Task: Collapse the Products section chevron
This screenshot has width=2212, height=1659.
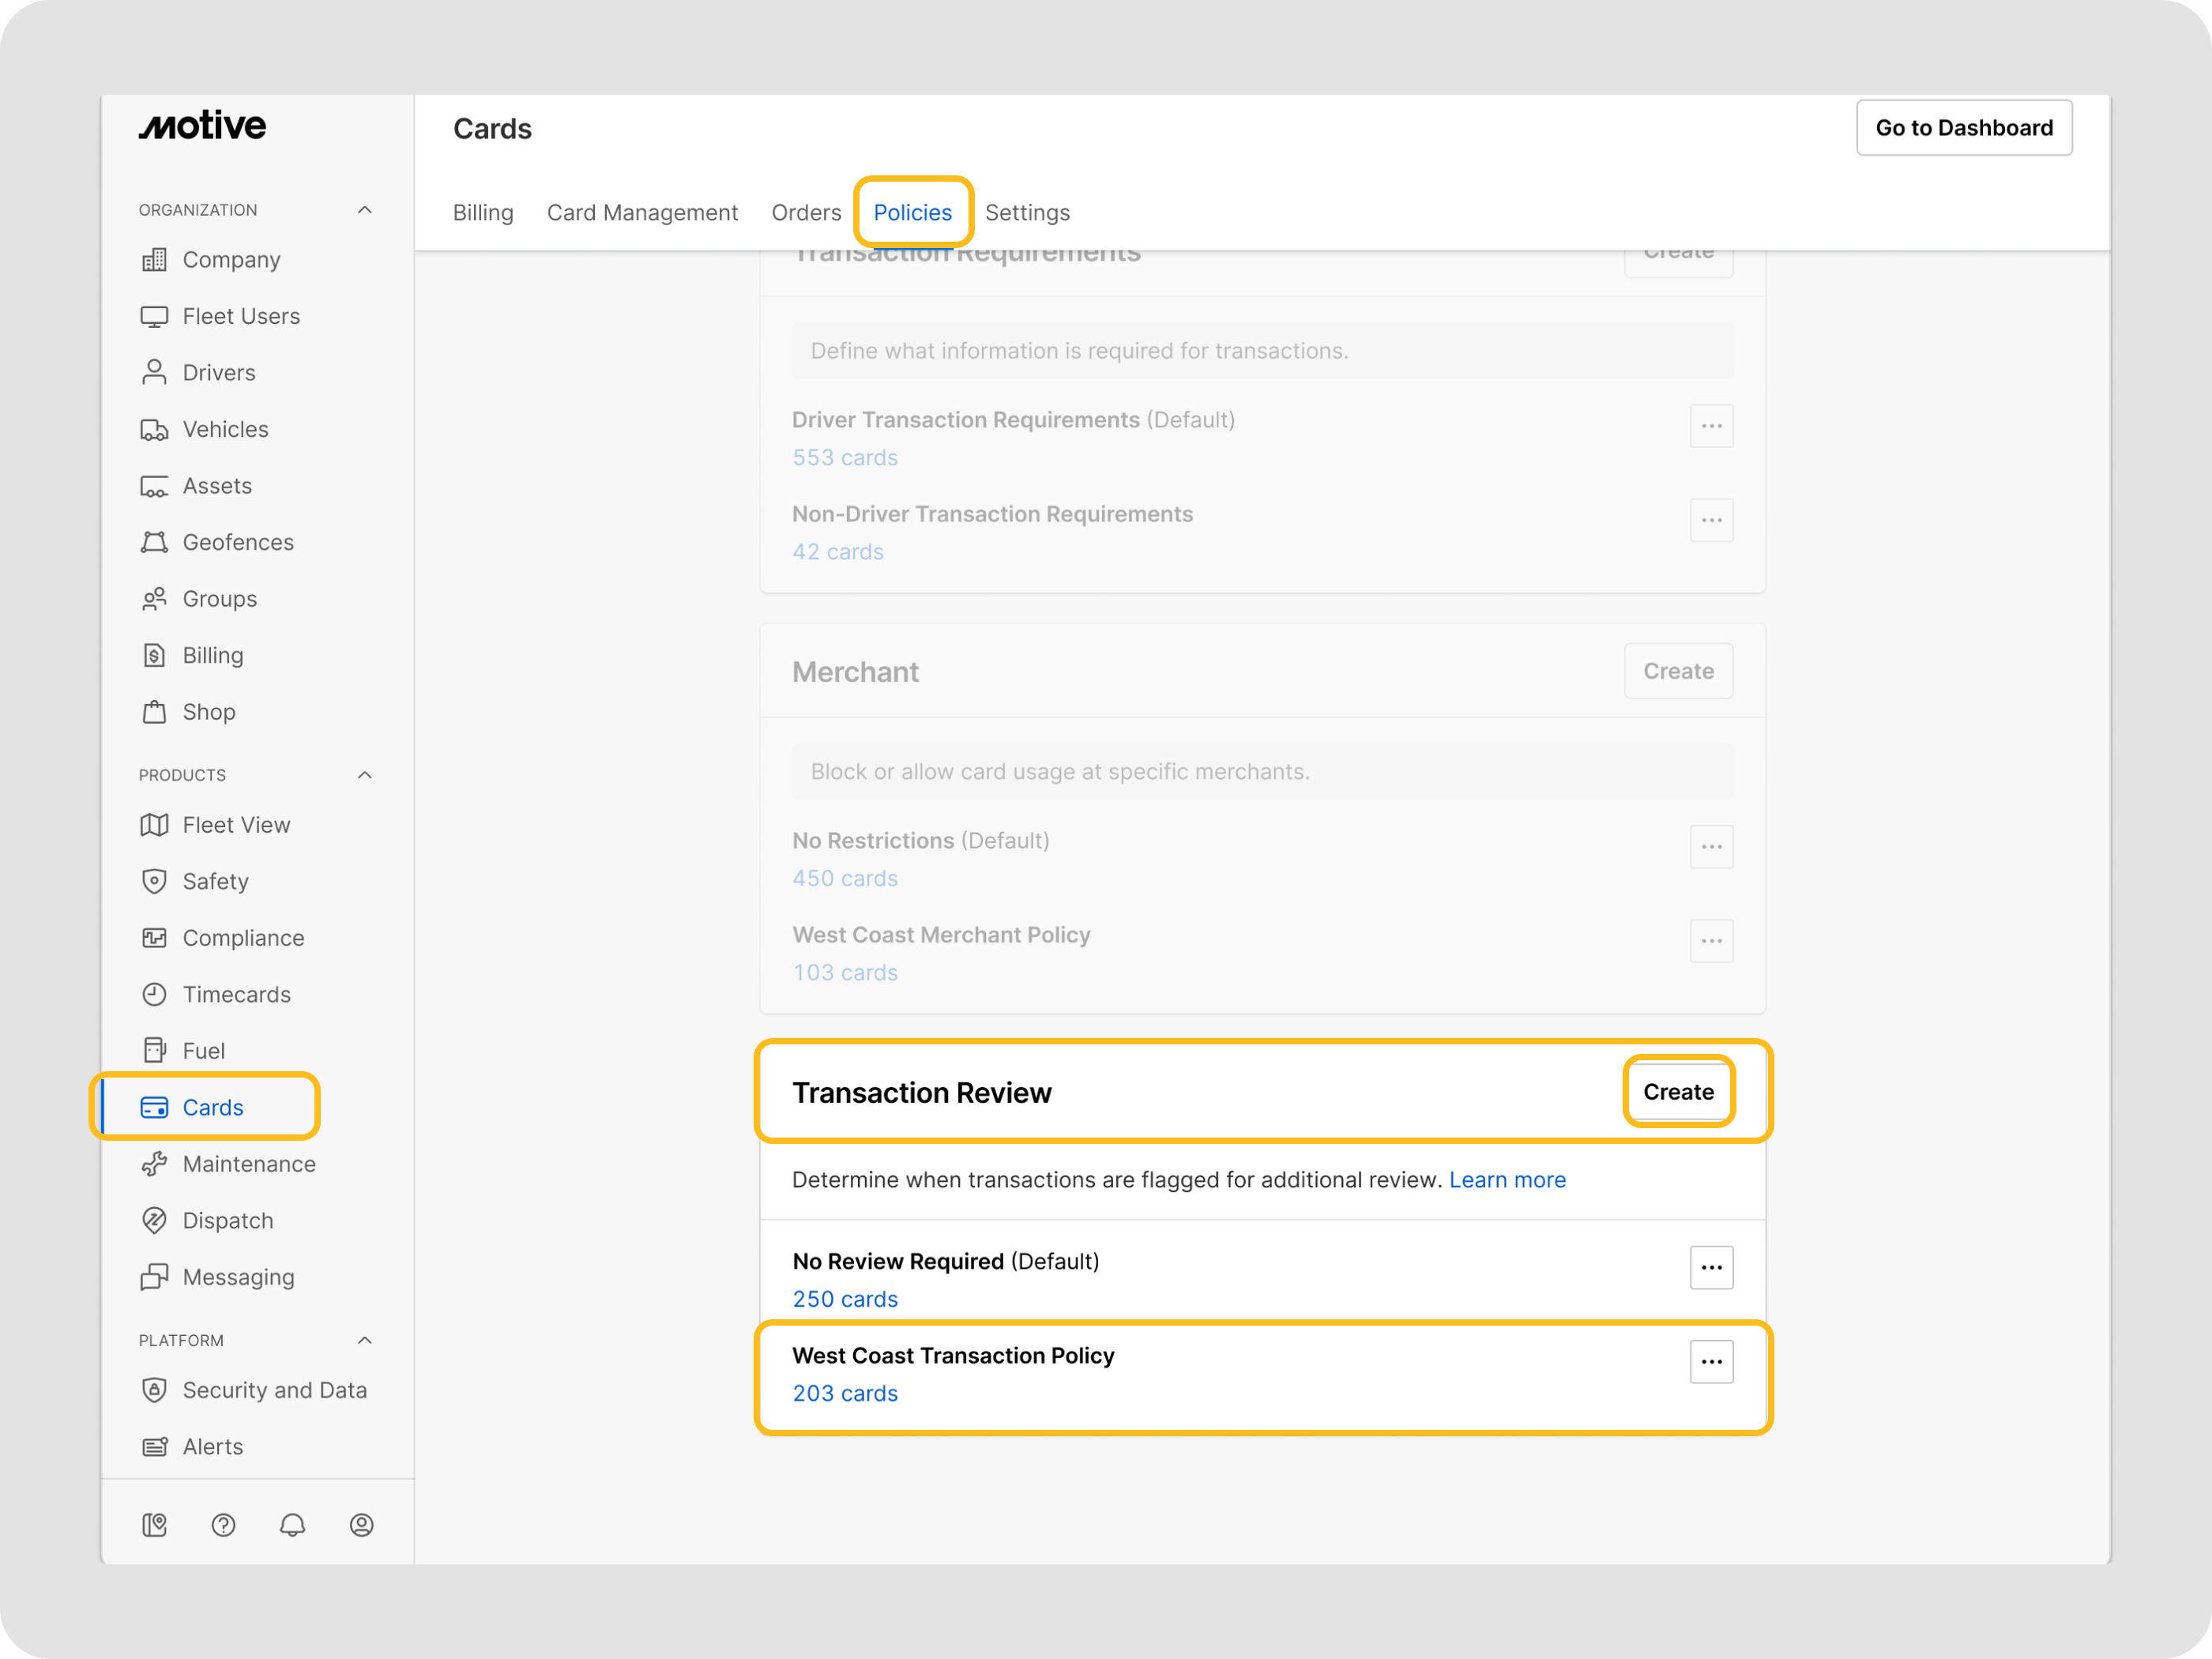Action: point(365,775)
